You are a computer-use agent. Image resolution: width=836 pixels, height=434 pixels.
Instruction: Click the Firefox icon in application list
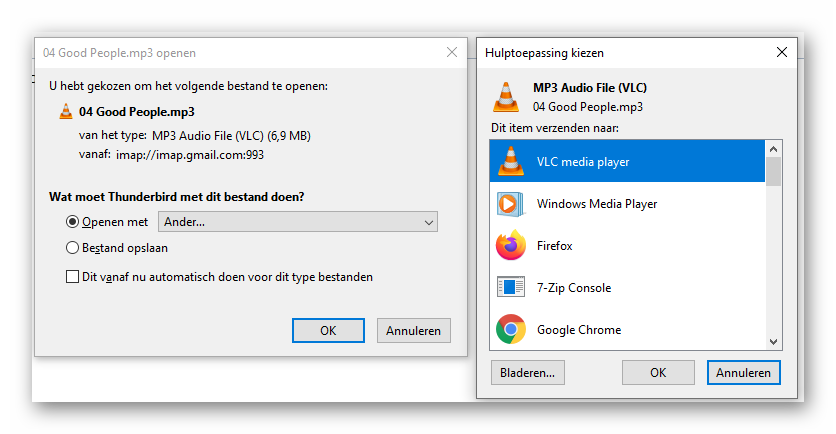[x=511, y=245]
